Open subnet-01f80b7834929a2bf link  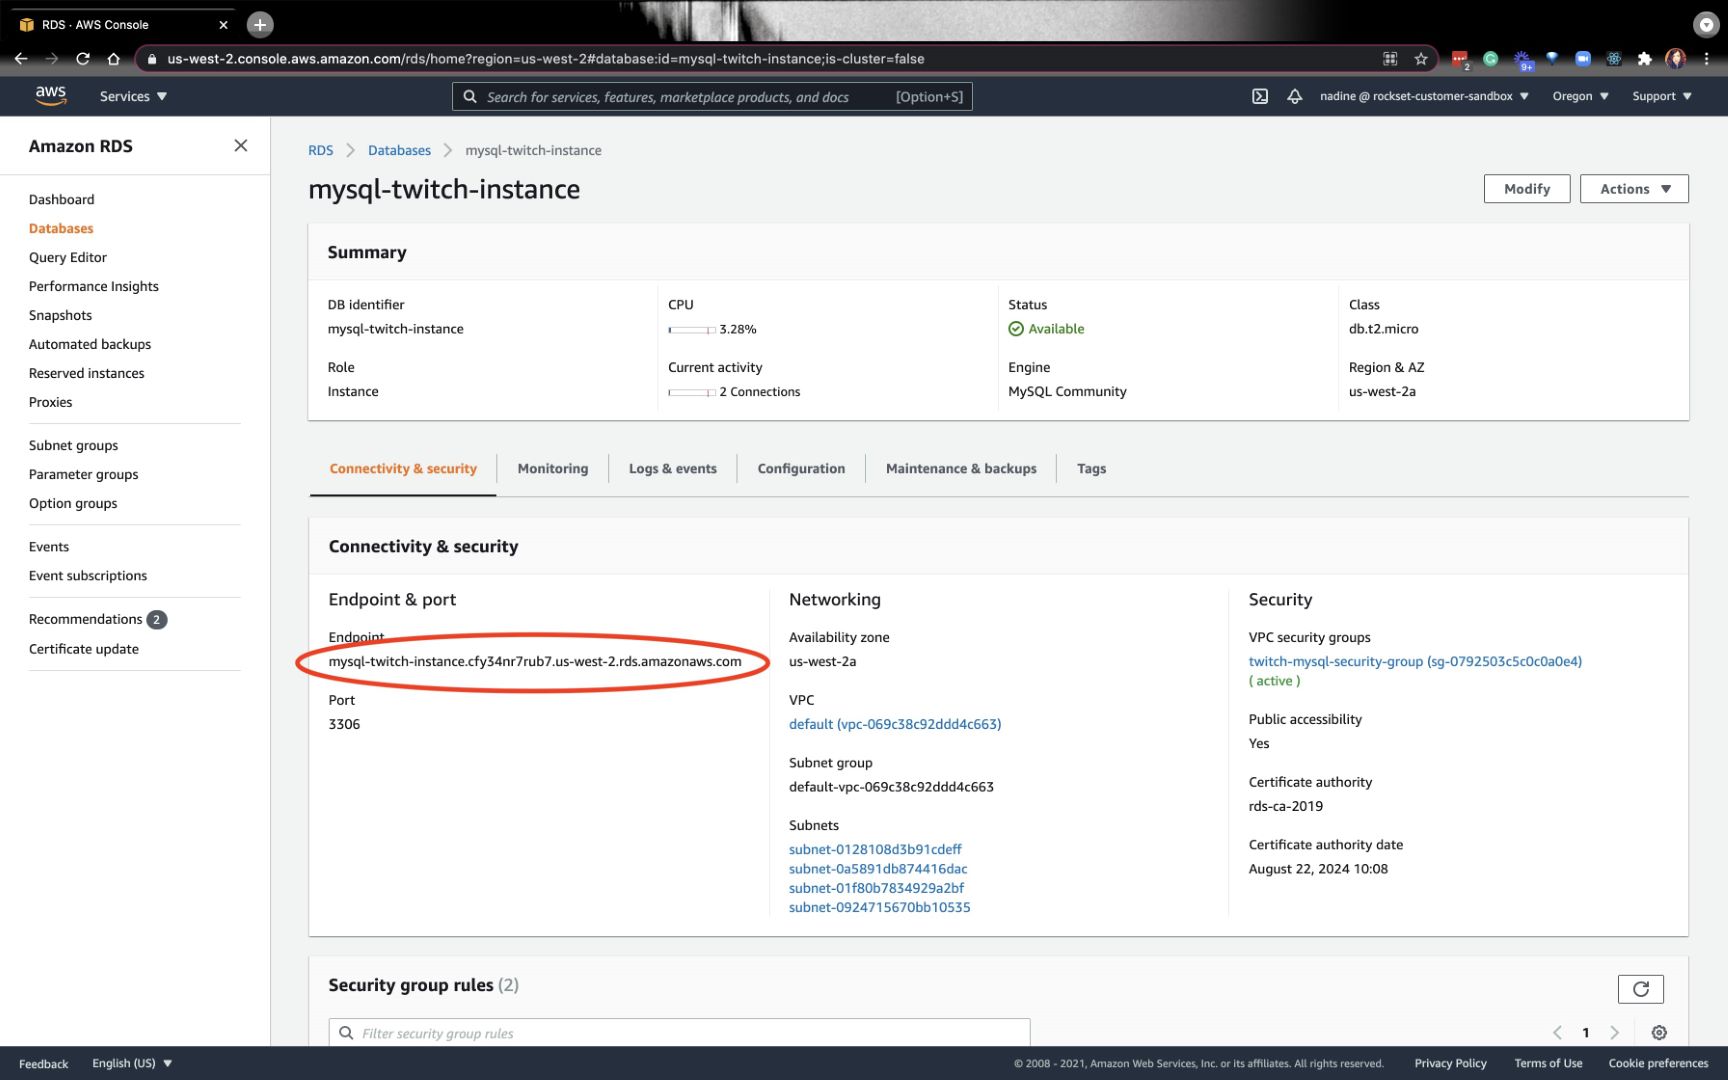pyautogui.click(x=876, y=888)
